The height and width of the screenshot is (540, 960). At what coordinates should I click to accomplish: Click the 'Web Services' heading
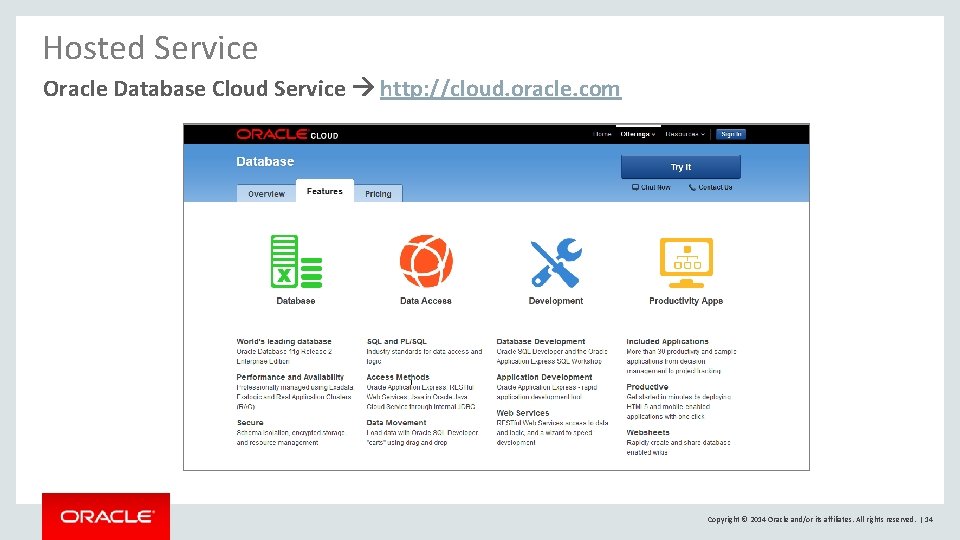point(523,413)
